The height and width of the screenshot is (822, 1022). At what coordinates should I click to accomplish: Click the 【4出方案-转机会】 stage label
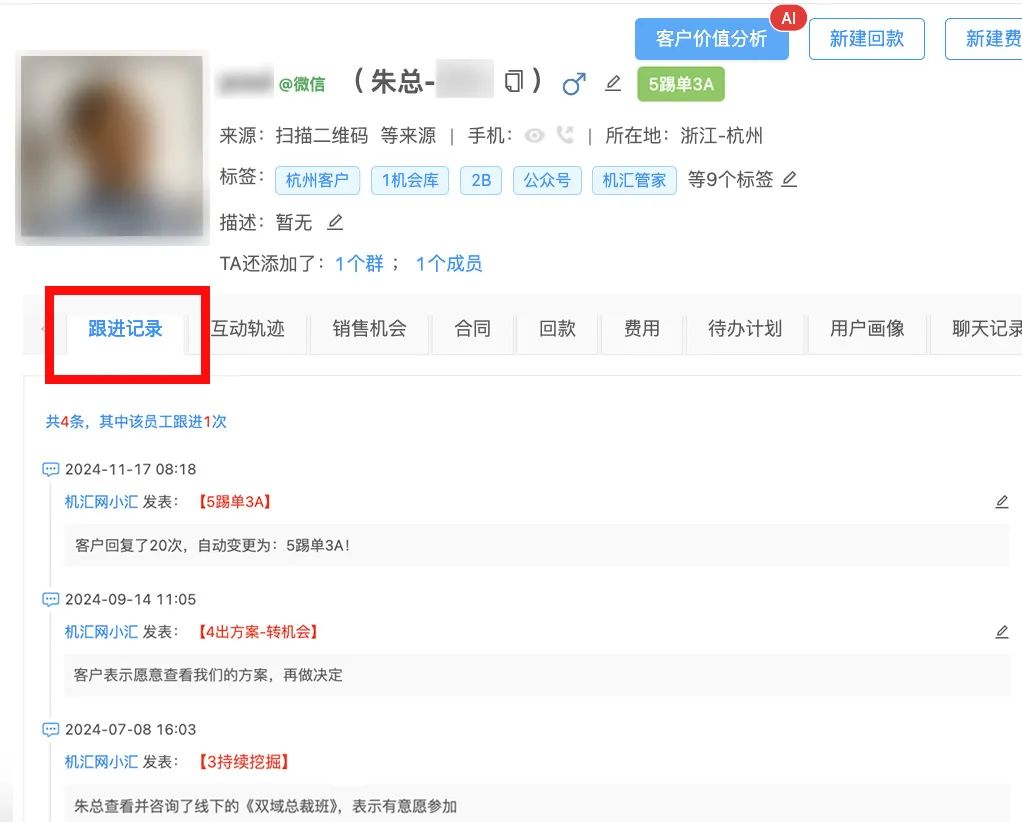point(258,632)
